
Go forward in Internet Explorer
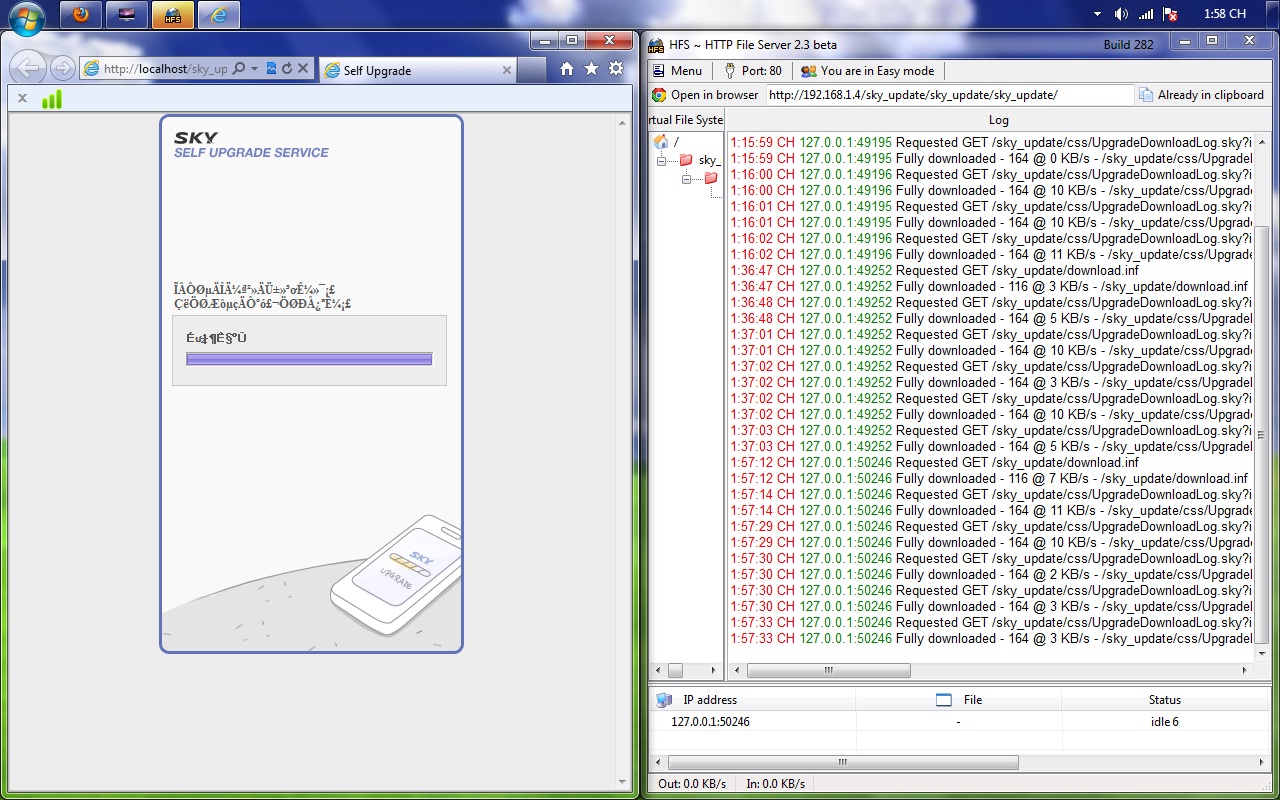(62, 68)
